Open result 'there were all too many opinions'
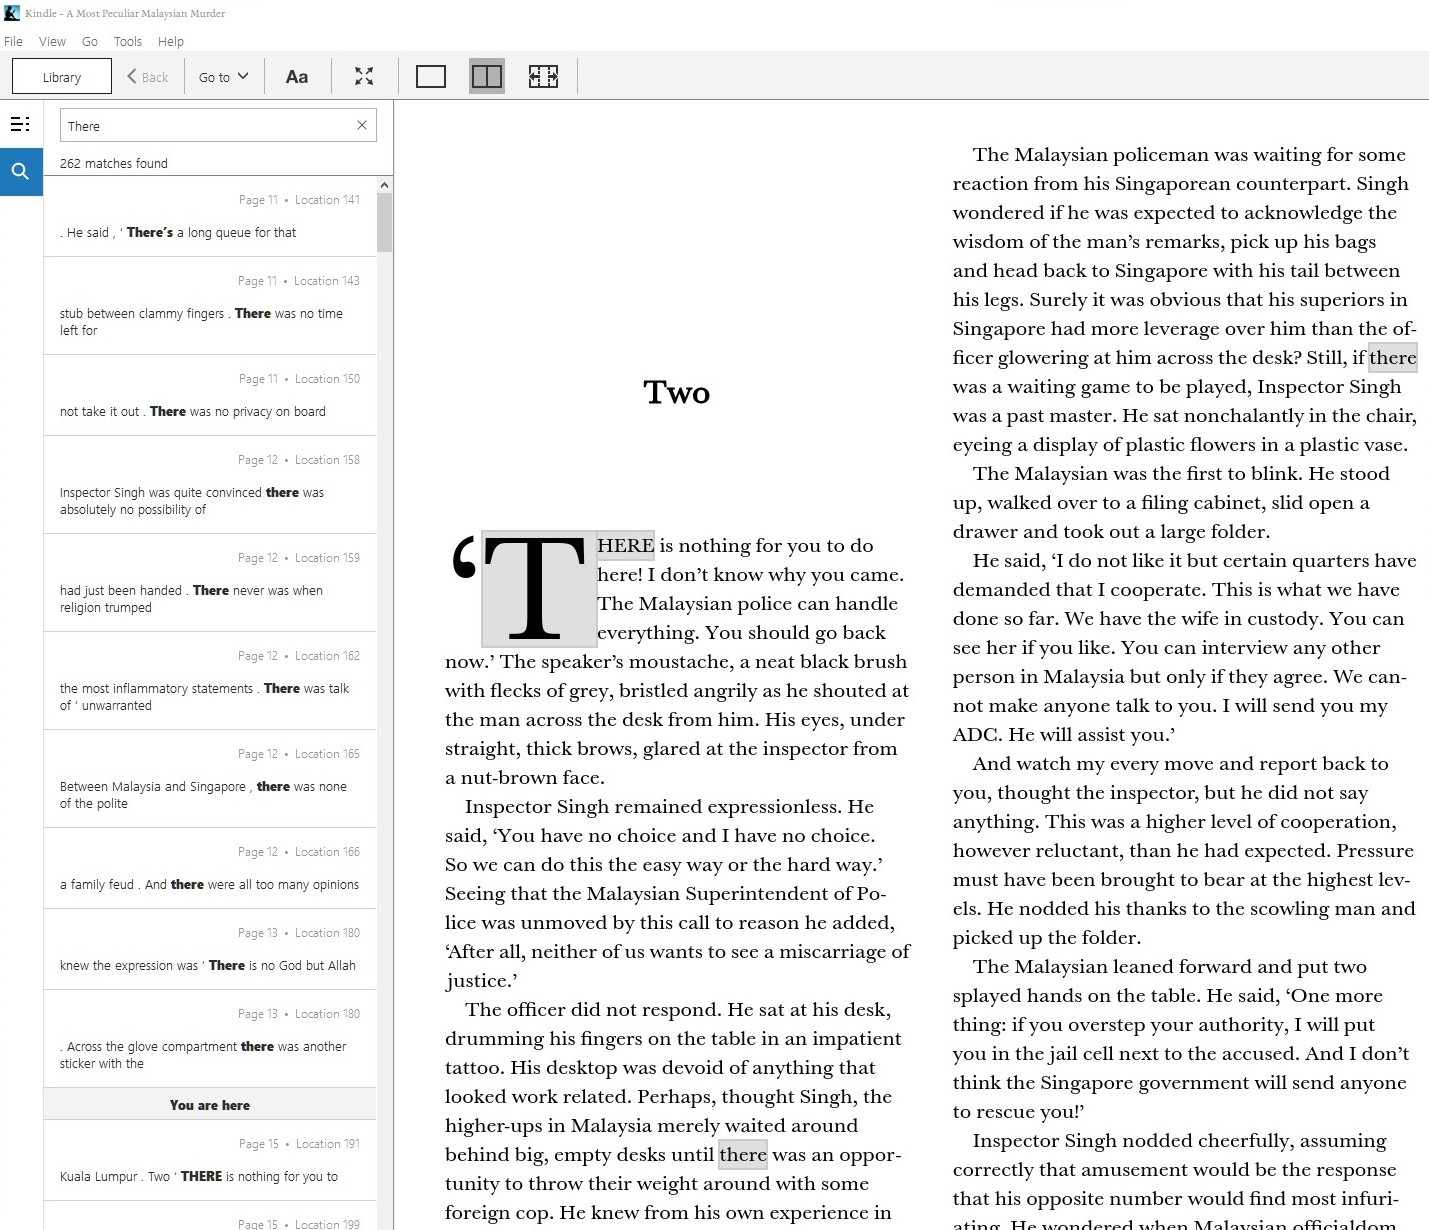 coord(210,868)
